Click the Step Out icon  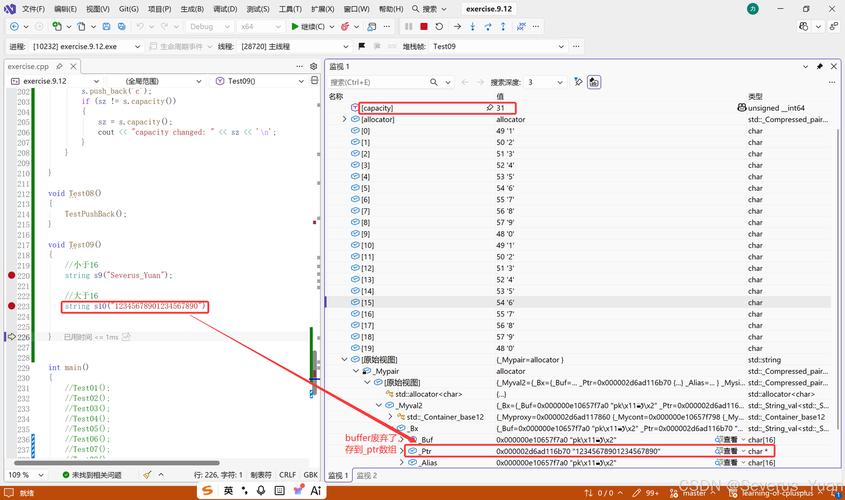(x=503, y=26)
